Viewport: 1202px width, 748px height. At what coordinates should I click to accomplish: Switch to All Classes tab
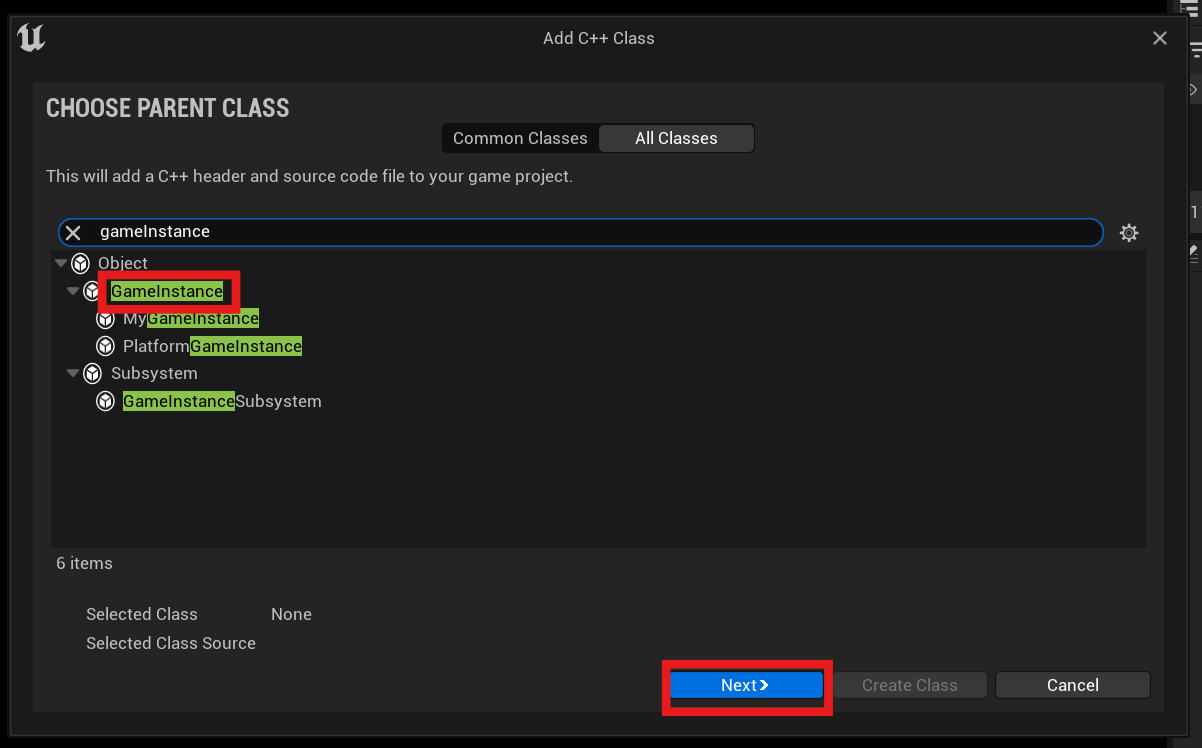[676, 138]
